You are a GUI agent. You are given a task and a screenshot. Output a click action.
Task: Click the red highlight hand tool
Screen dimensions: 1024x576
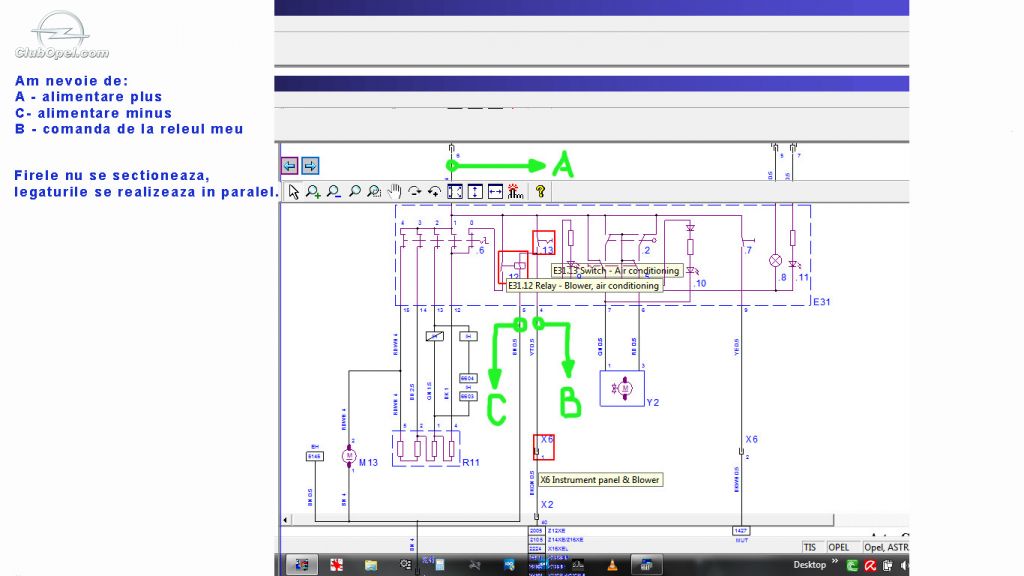515,192
